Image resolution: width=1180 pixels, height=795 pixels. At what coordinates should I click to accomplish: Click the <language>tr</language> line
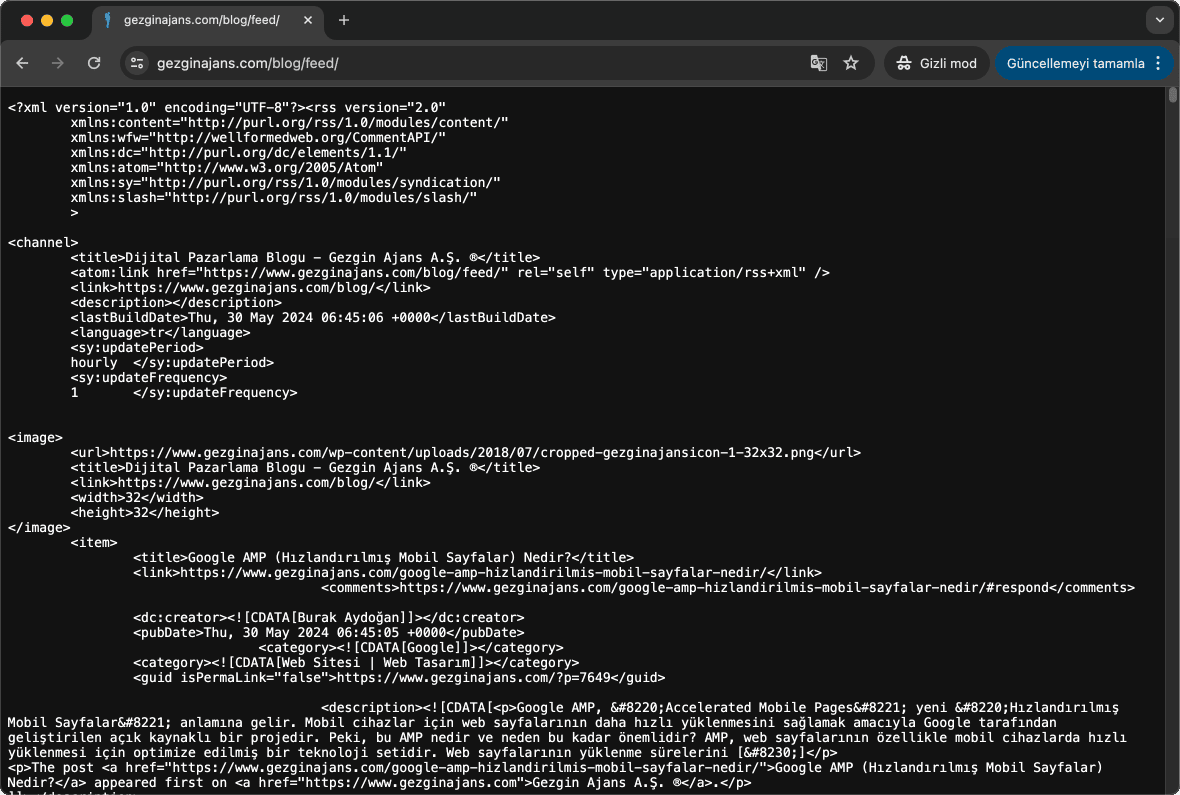point(160,333)
